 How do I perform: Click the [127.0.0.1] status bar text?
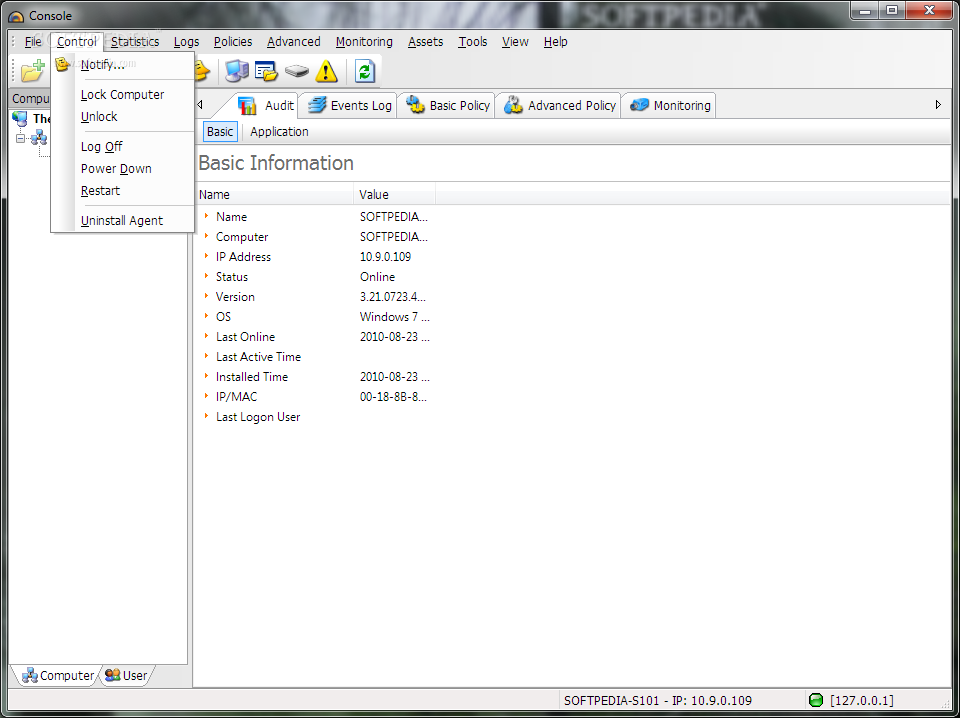coord(861,700)
